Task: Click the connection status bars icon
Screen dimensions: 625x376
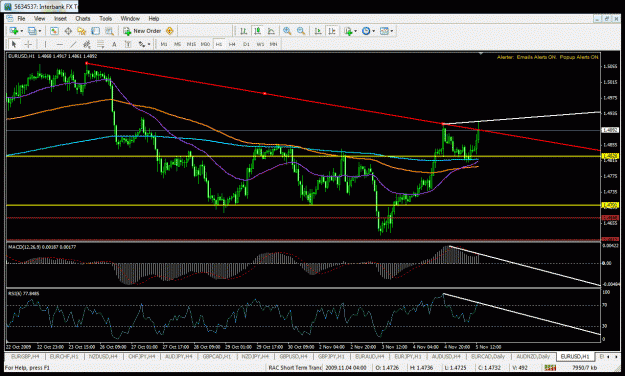Action: point(550,368)
